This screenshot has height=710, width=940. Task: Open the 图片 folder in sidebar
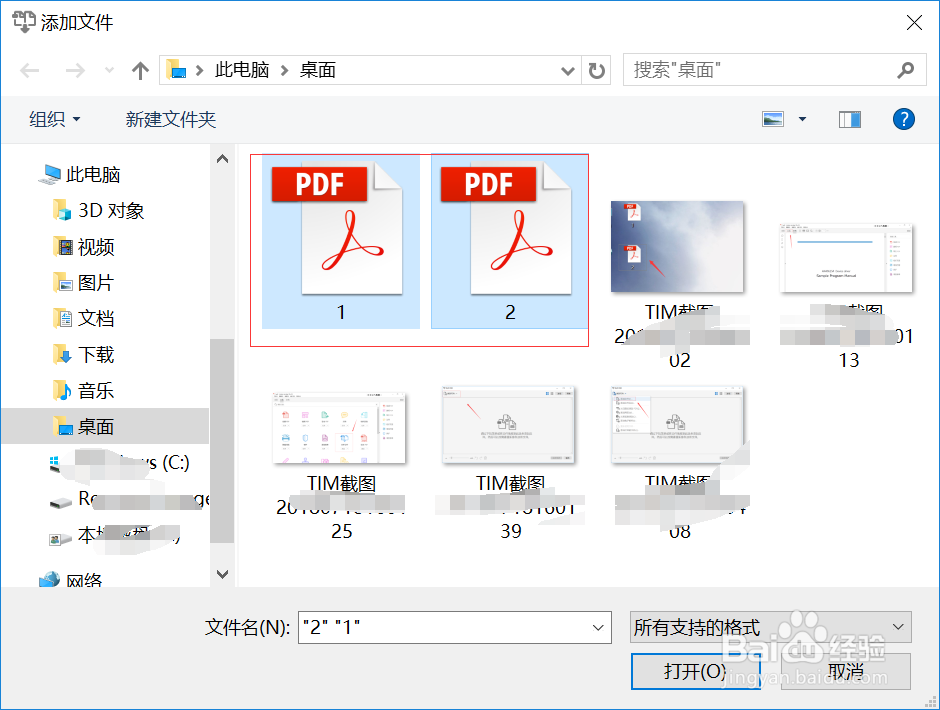[83, 282]
